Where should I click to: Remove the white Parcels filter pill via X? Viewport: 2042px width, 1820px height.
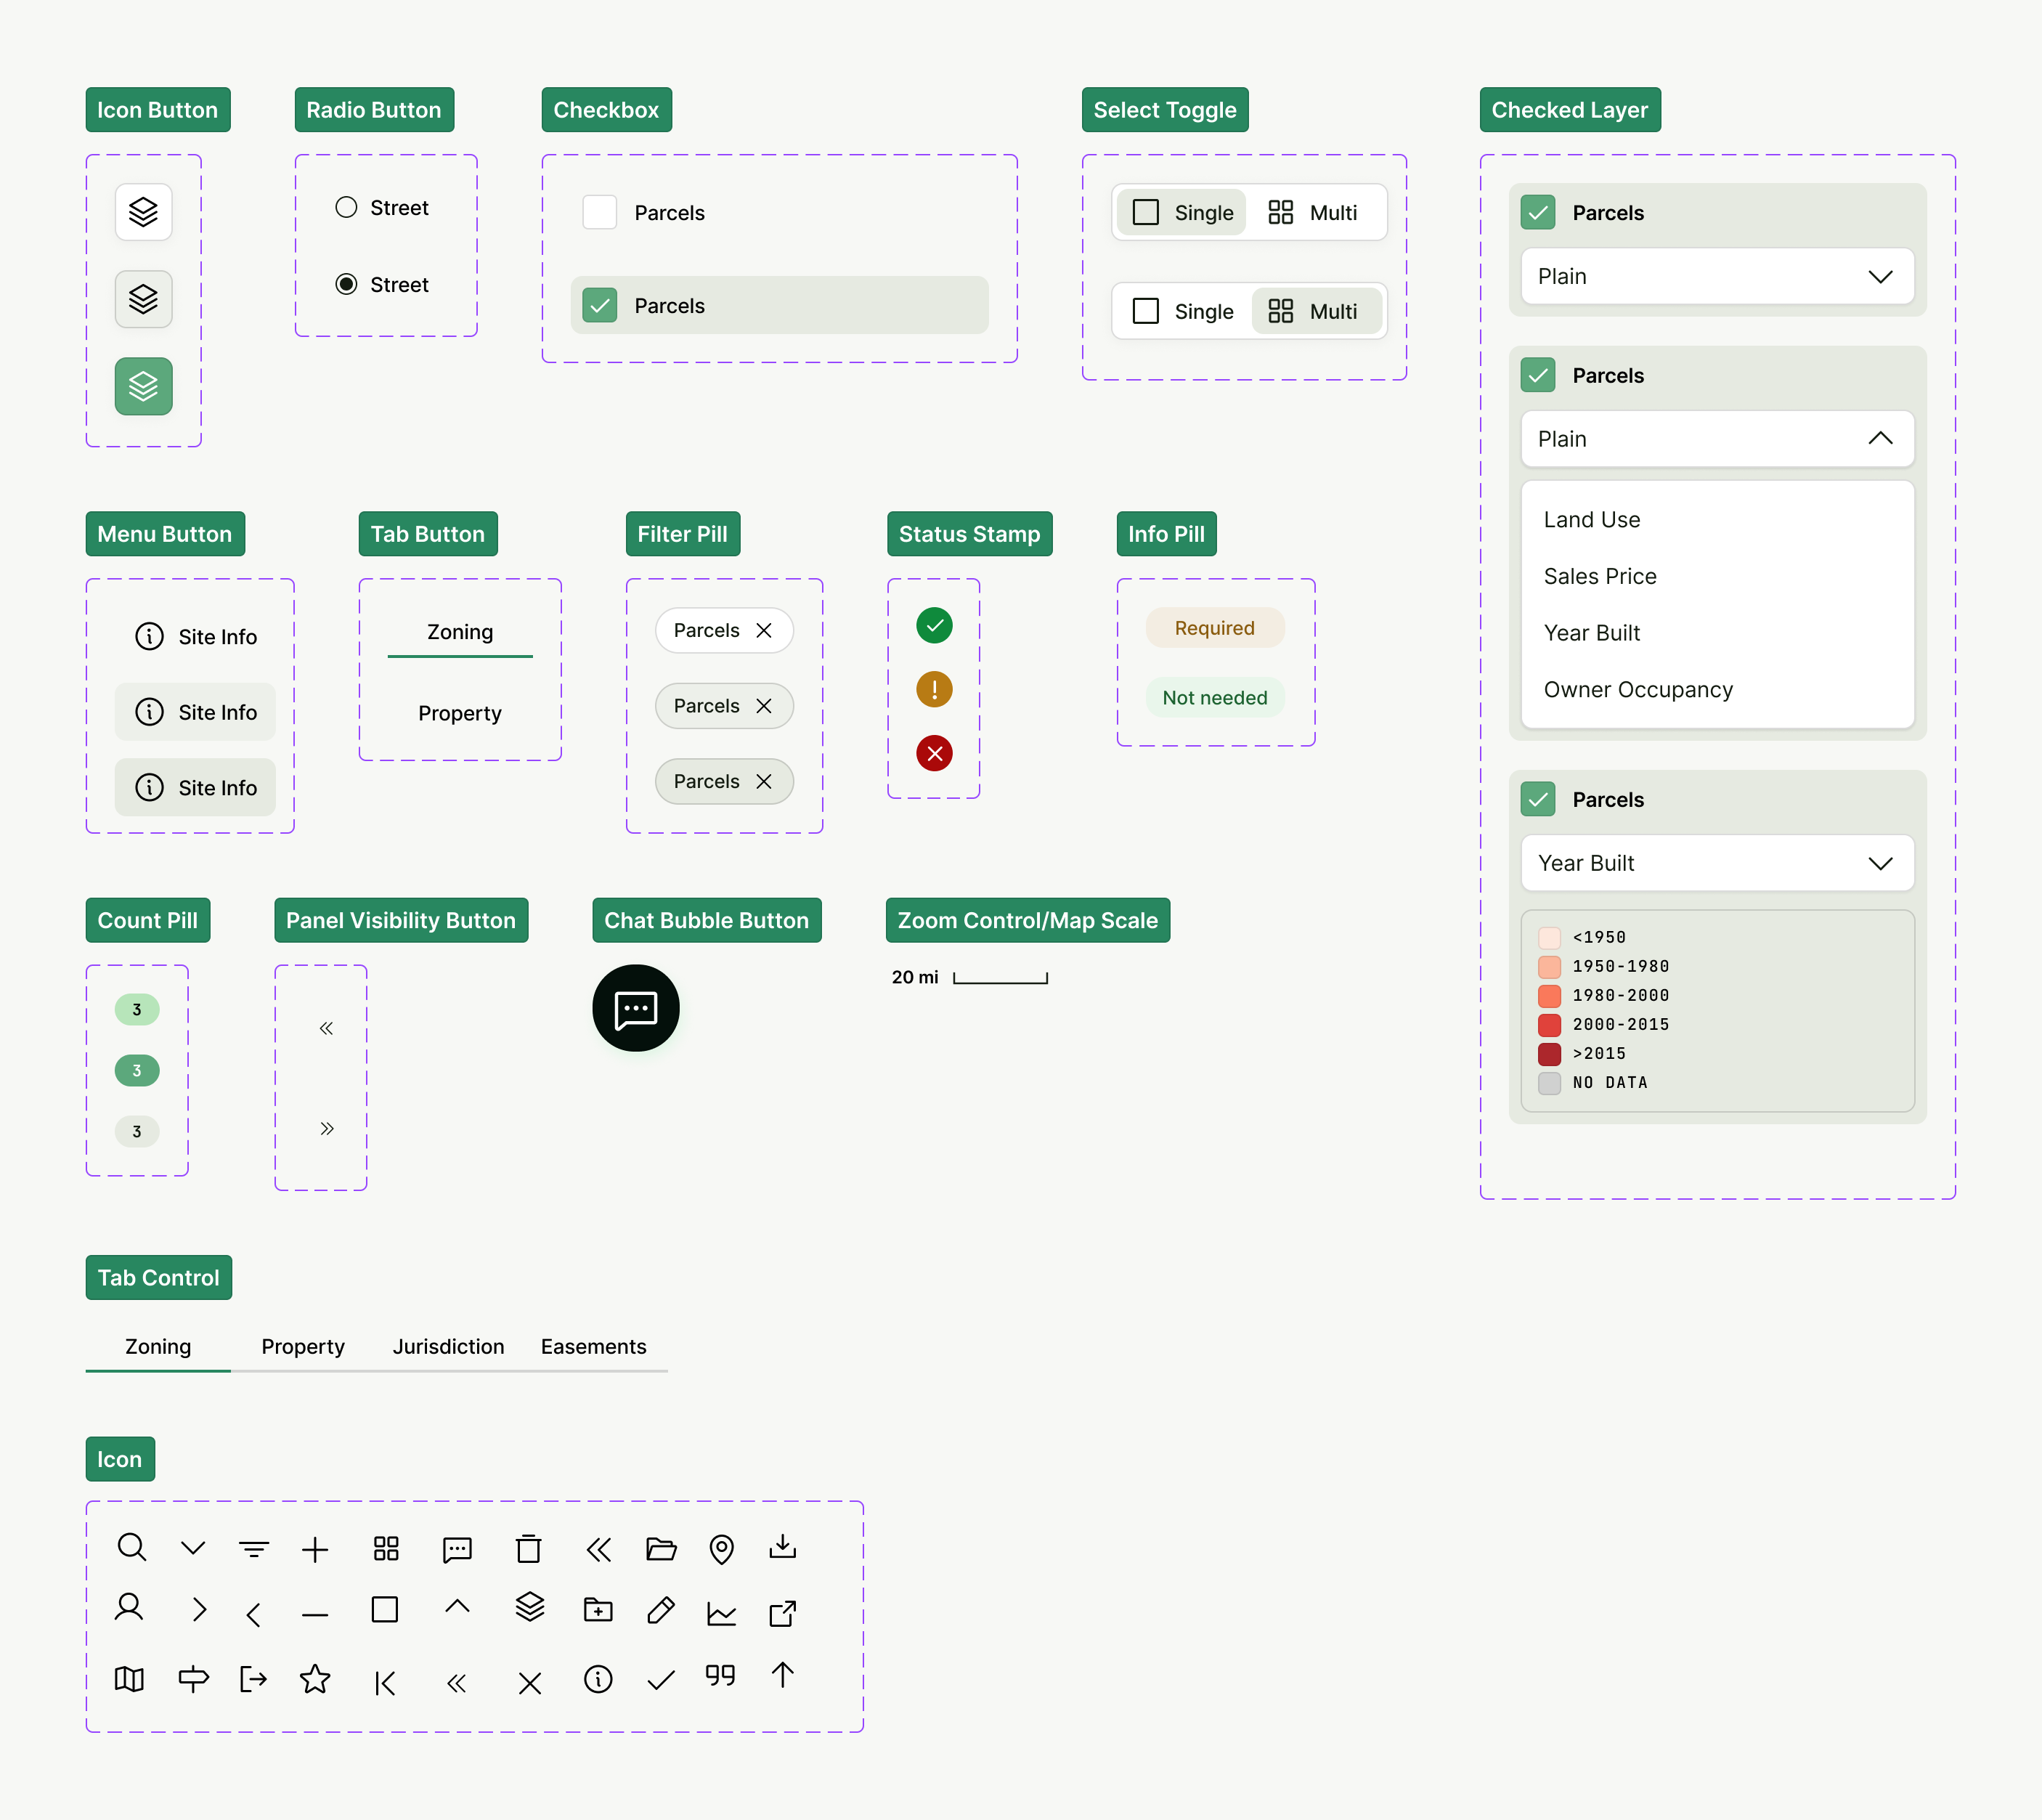[x=764, y=630]
